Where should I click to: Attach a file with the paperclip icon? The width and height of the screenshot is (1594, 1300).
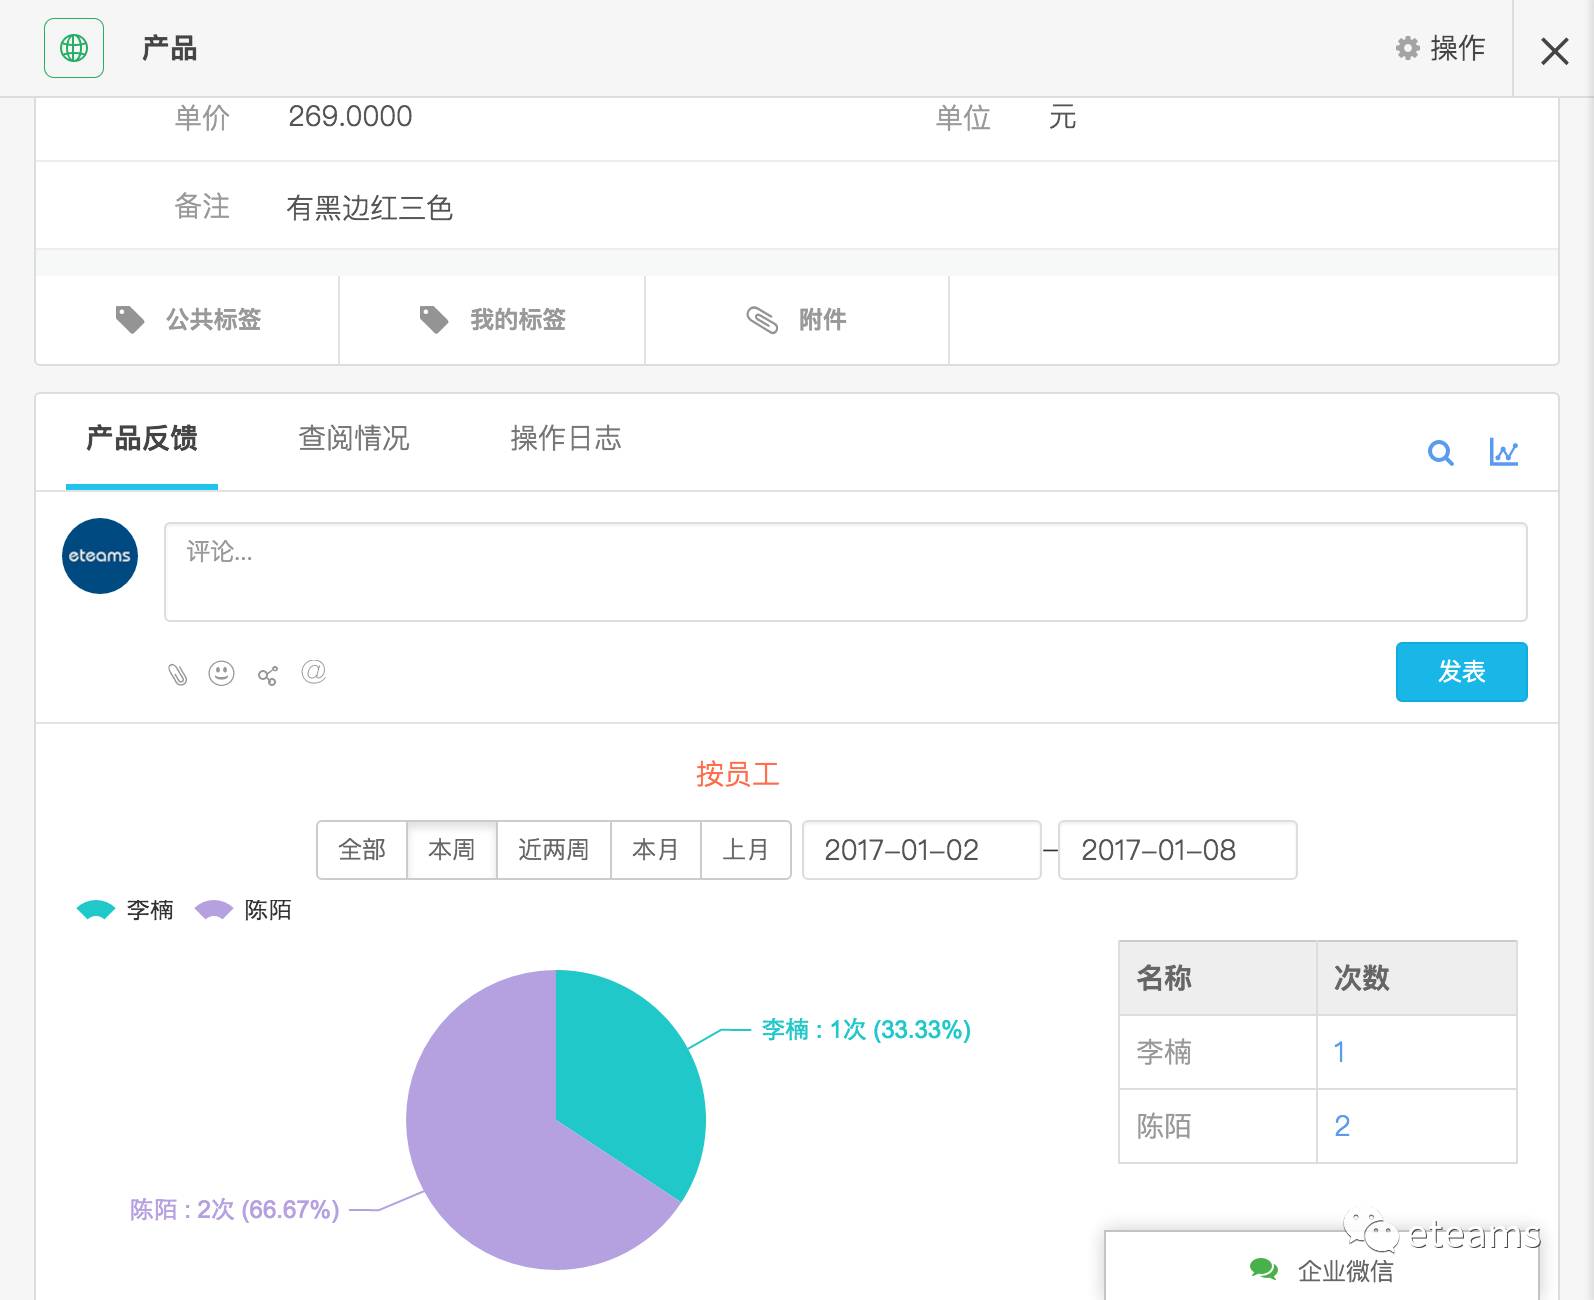(x=177, y=675)
